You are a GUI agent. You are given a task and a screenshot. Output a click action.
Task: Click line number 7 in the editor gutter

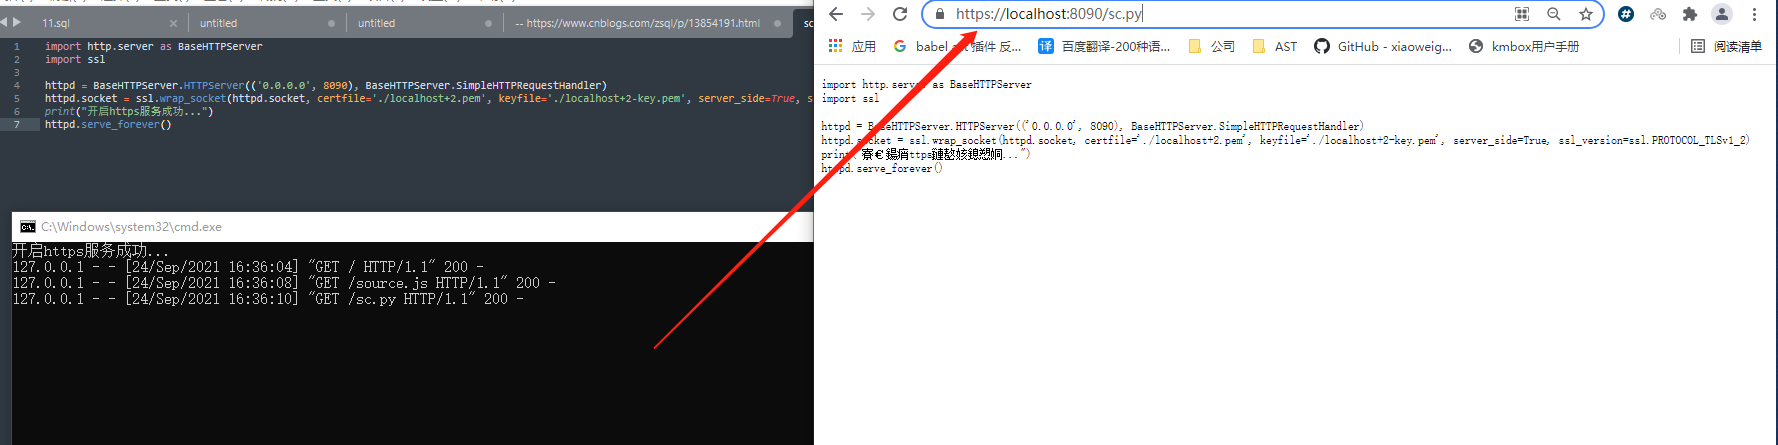pyautogui.click(x=17, y=124)
